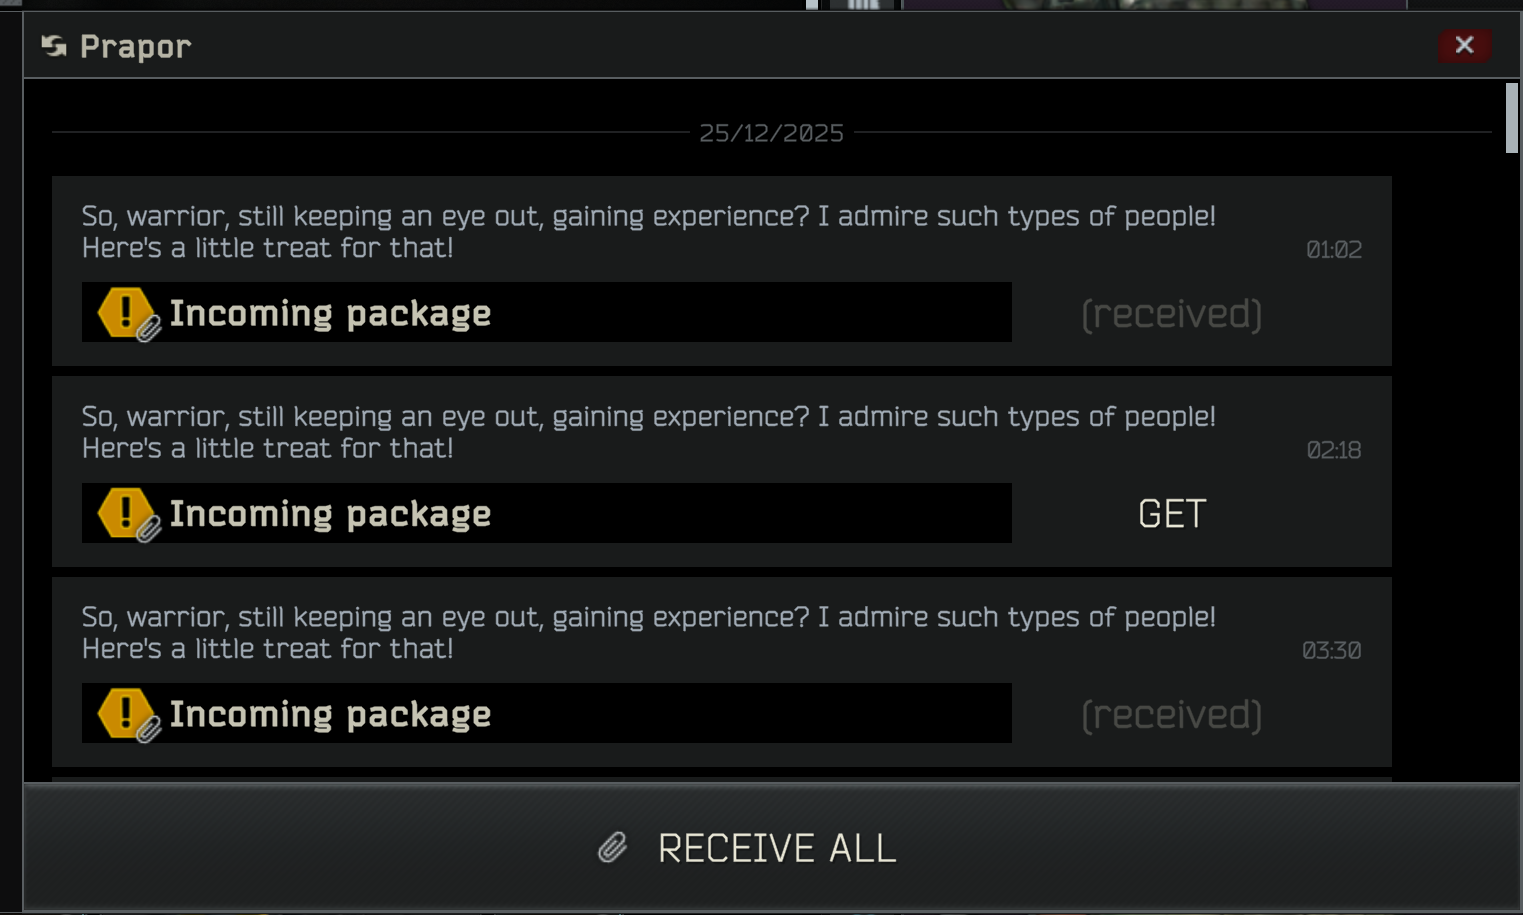Get the package from the 02:18 message

pos(1172,514)
